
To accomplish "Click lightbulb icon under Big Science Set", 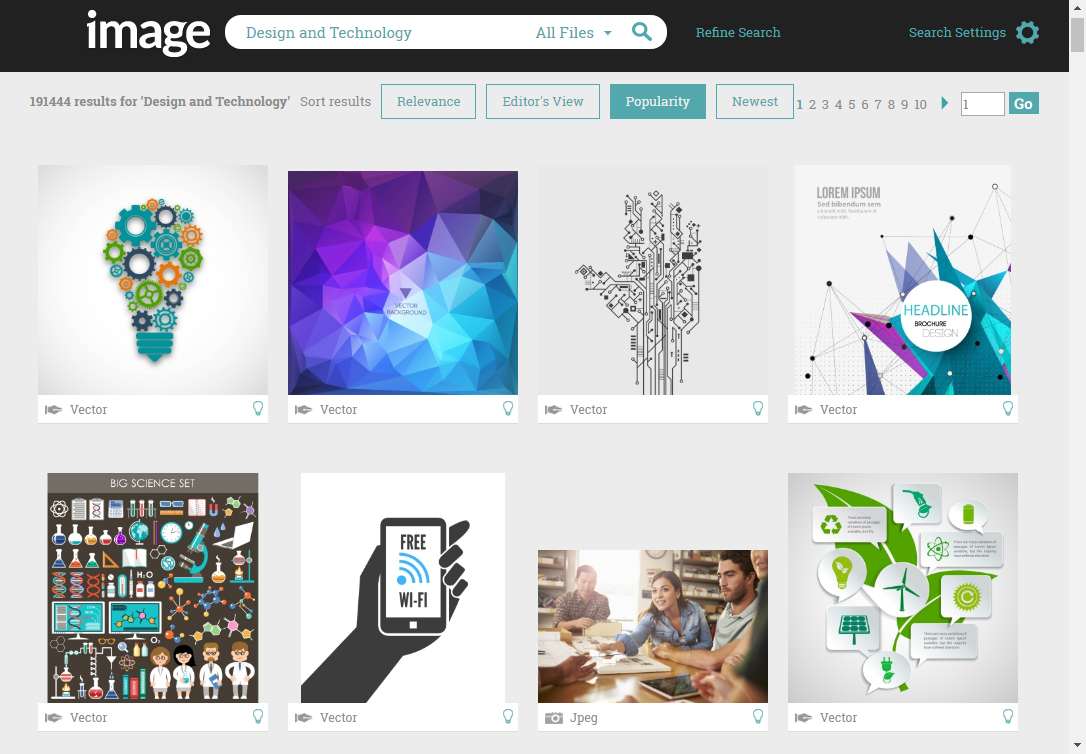I will (258, 717).
